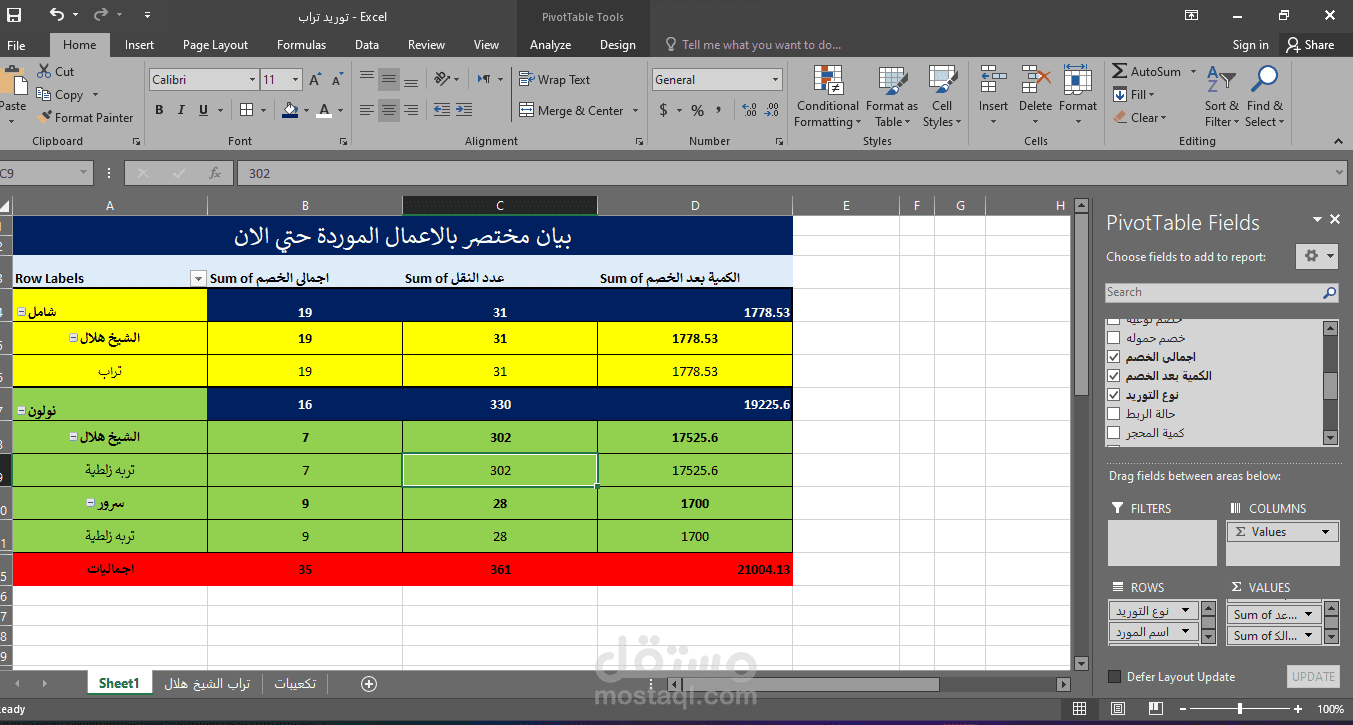
Task: Click the Undo arrow in the title bar
Action: coord(56,15)
